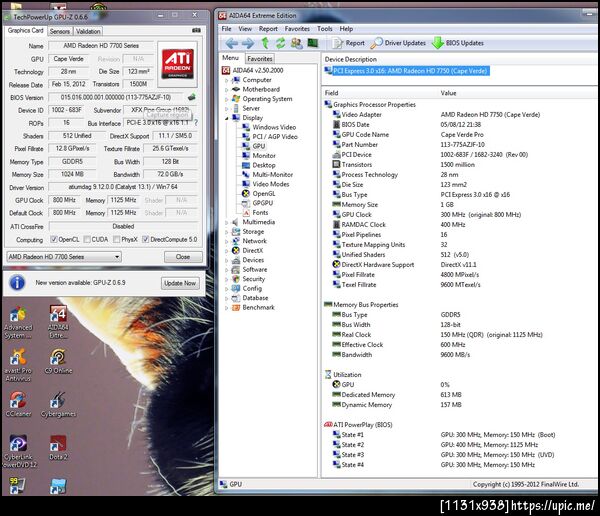Click the Value column header
The height and width of the screenshot is (516, 600).
(448, 93)
